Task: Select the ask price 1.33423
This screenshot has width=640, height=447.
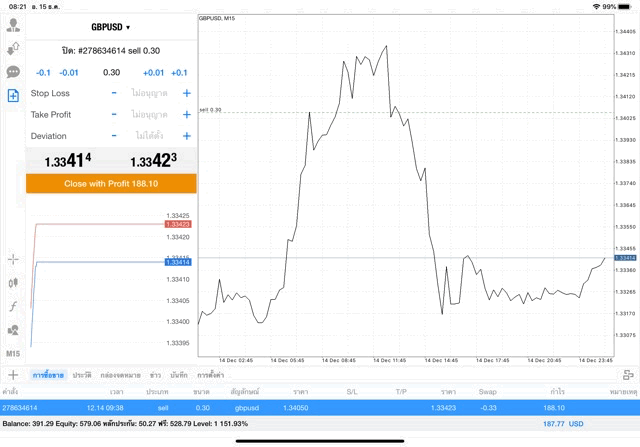Action: (153, 160)
